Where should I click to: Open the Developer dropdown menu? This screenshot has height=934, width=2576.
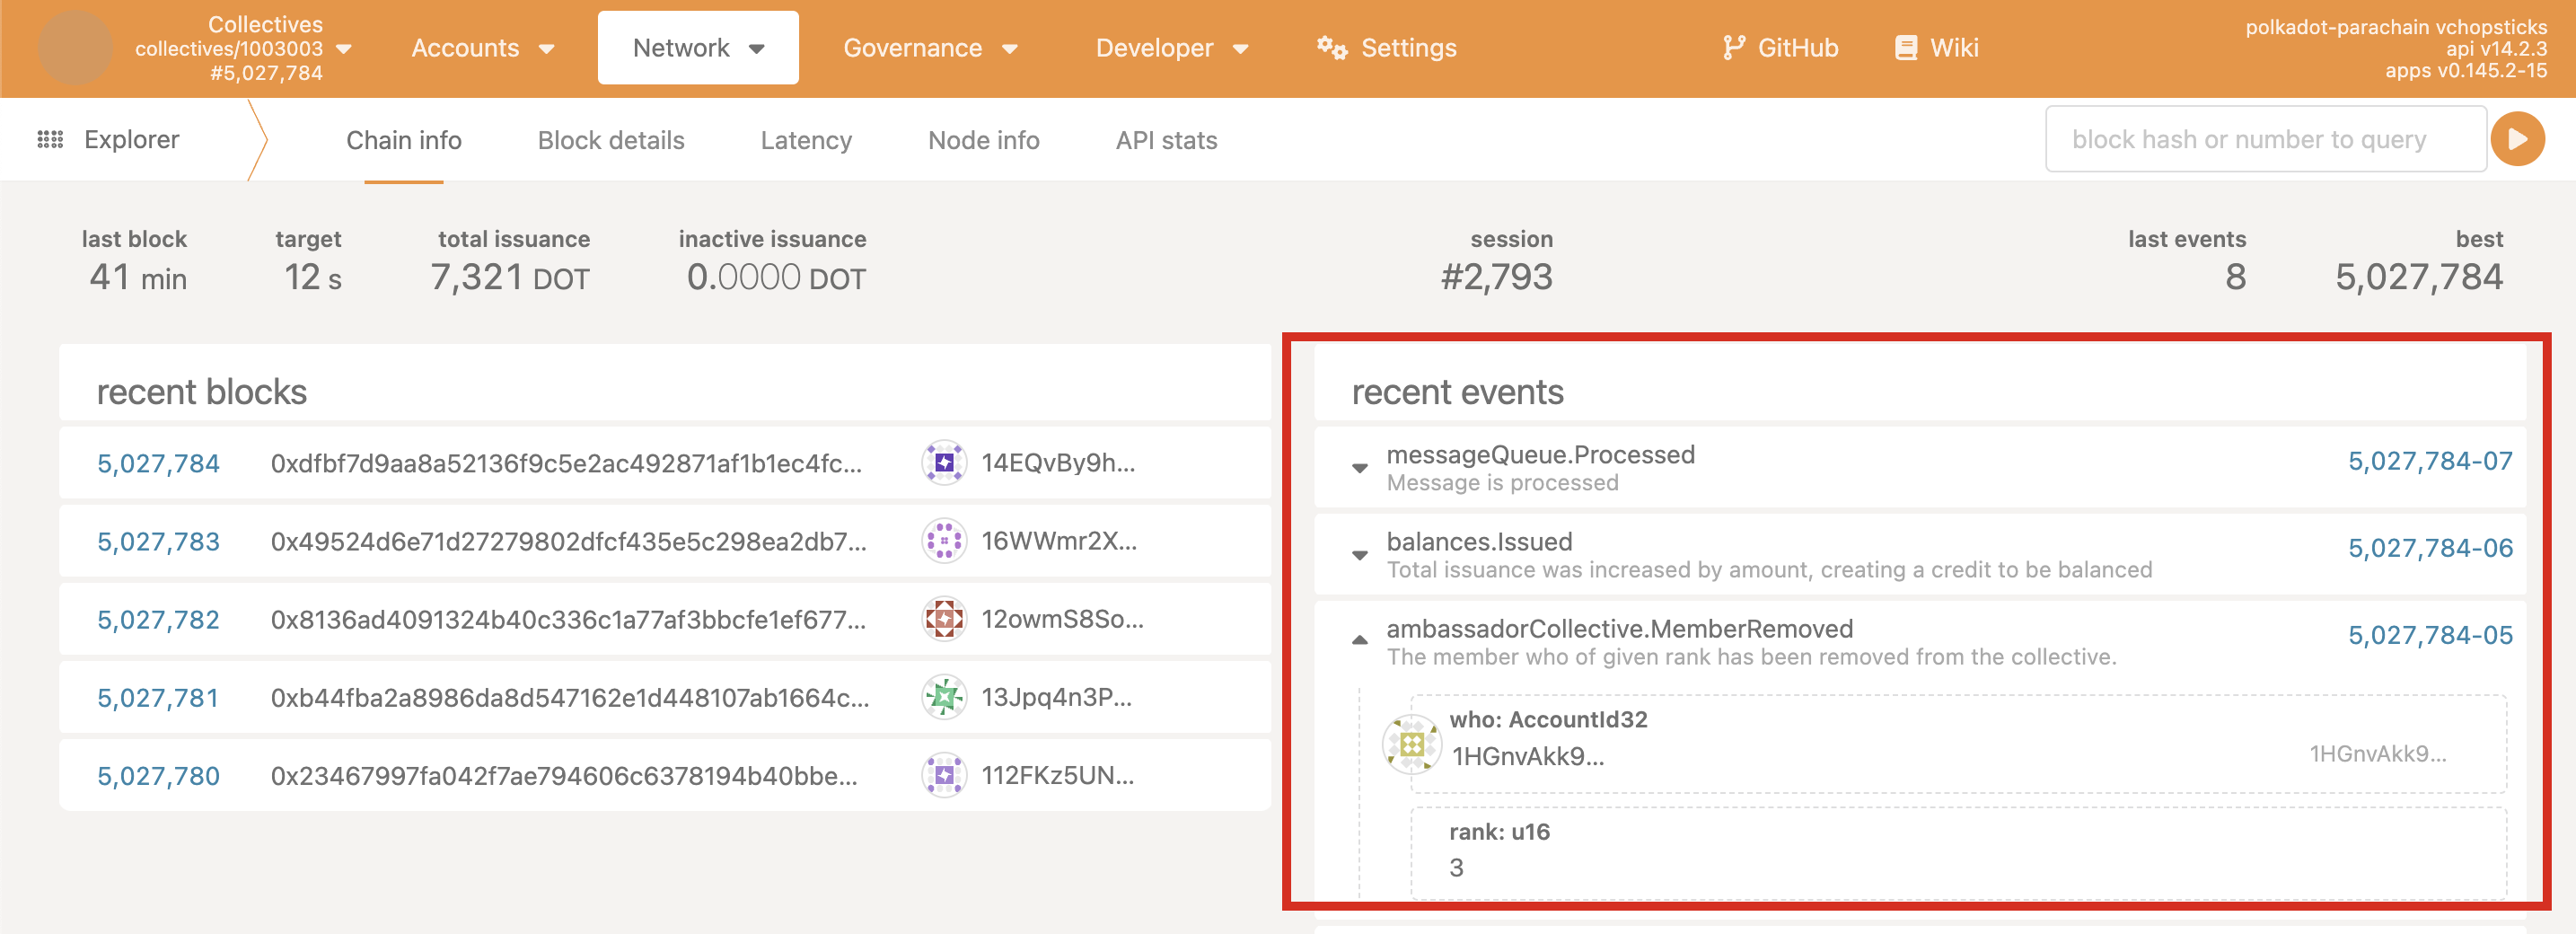click(x=1171, y=48)
